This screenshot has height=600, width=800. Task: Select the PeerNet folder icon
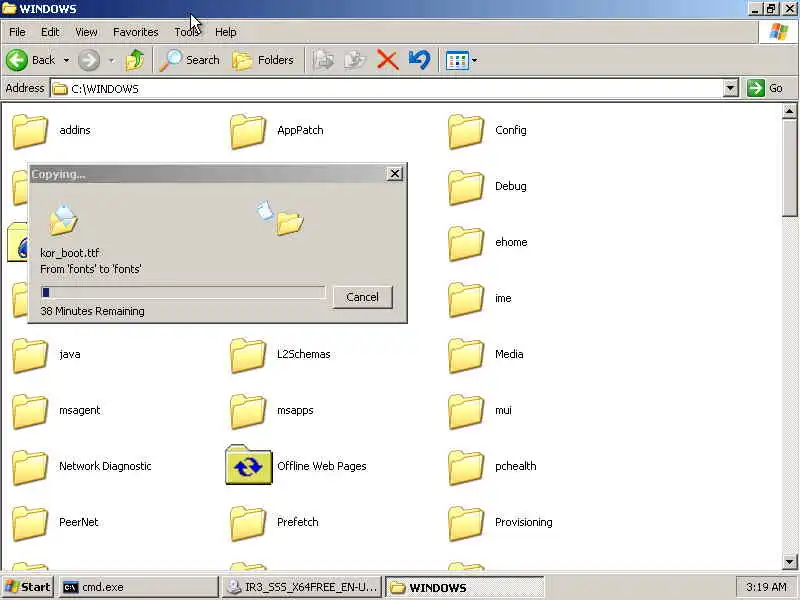coord(30,523)
